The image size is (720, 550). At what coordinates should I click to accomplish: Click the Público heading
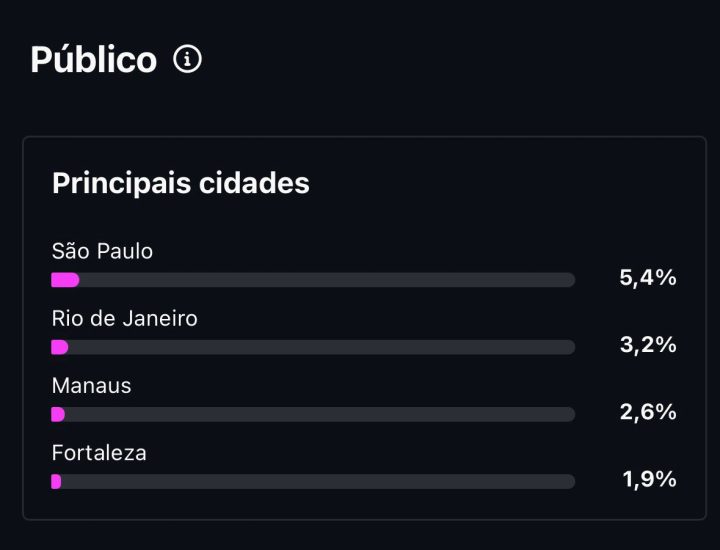point(94,60)
